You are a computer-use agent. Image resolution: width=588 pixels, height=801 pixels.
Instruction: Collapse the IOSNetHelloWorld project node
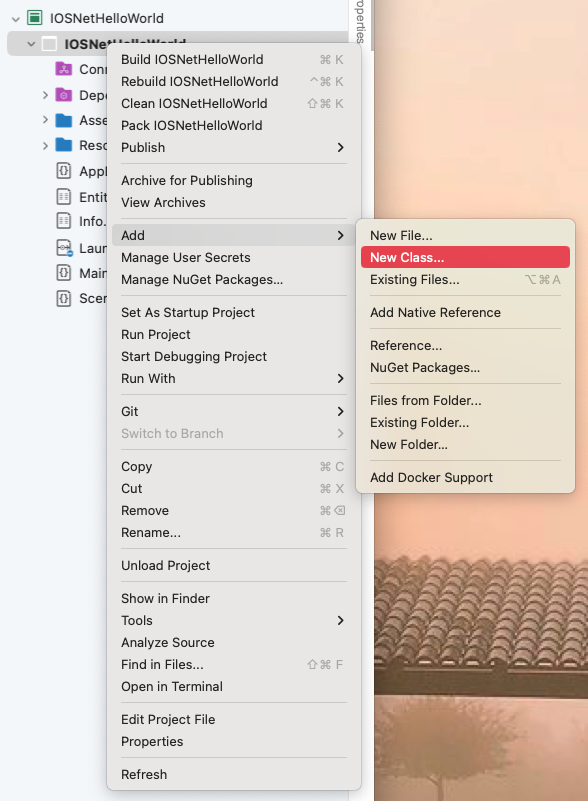30,44
